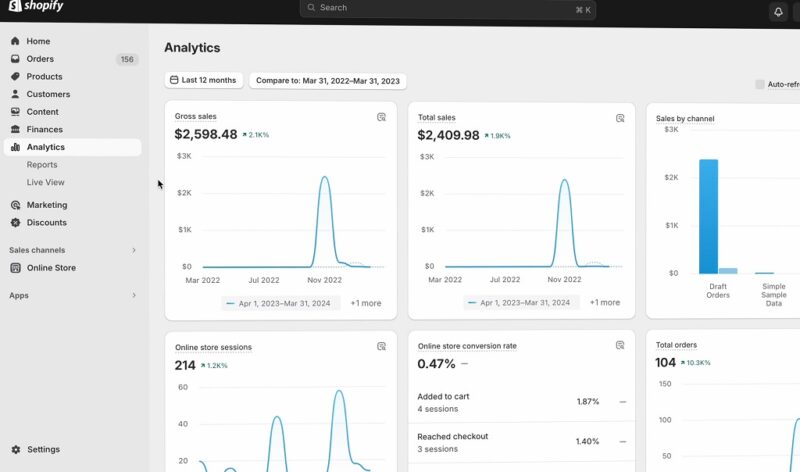Go to Reports under Analytics

[42, 165]
